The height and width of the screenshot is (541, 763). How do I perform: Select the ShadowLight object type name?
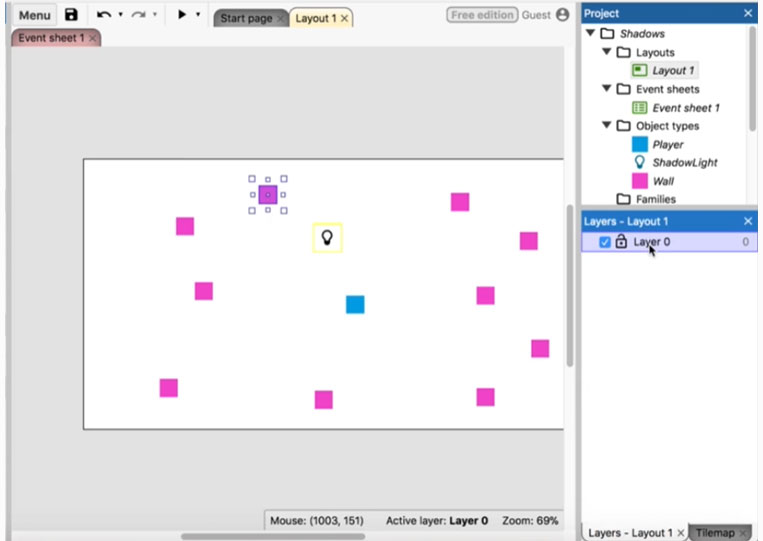point(685,162)
